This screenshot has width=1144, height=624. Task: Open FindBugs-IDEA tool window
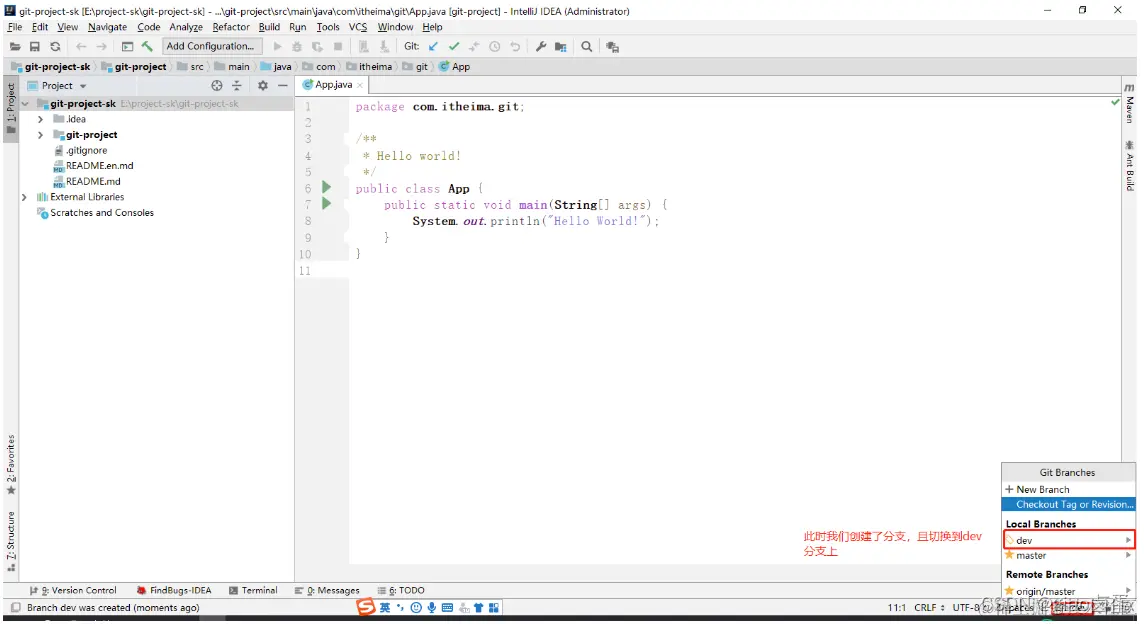click(174, 590)
